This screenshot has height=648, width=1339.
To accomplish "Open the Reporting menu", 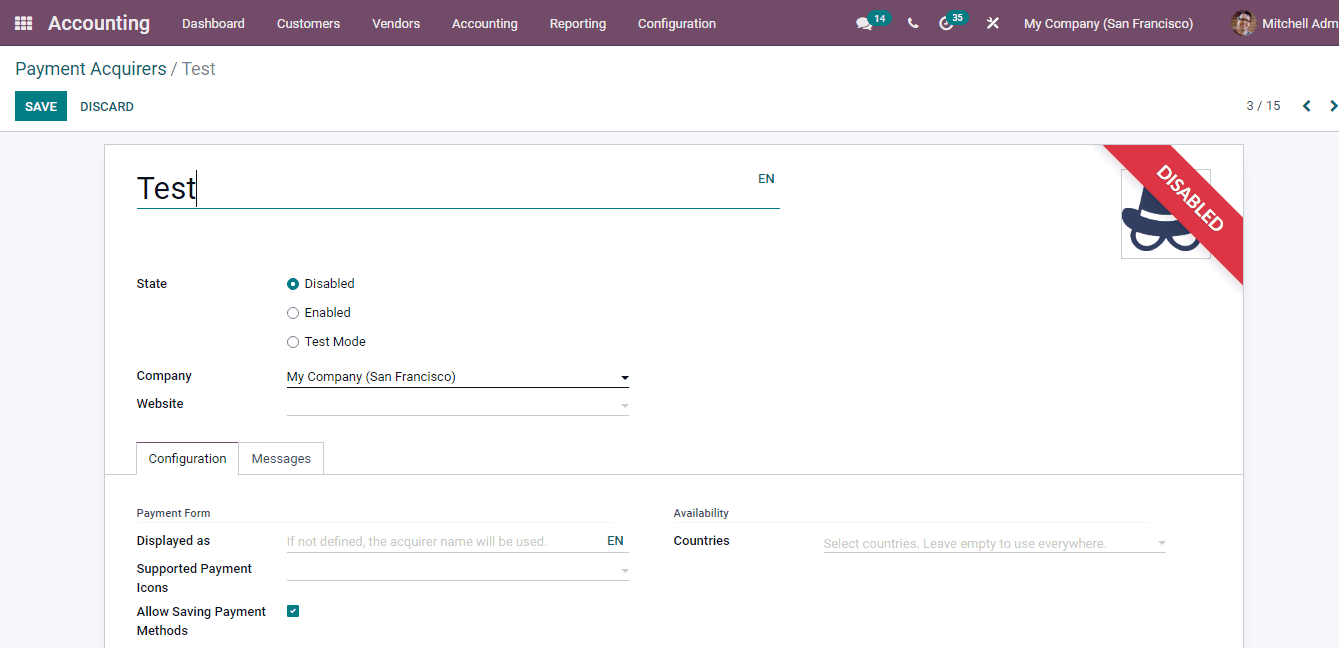I will click(577, 23).
